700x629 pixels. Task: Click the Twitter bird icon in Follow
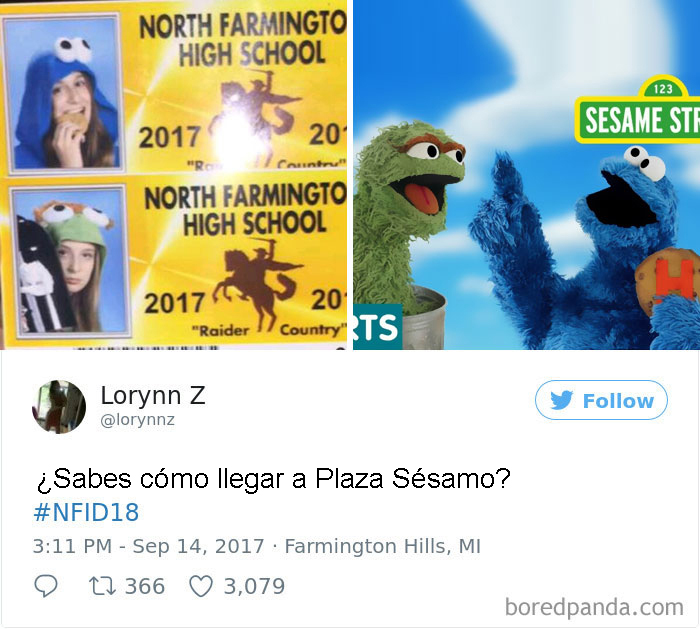561,400
